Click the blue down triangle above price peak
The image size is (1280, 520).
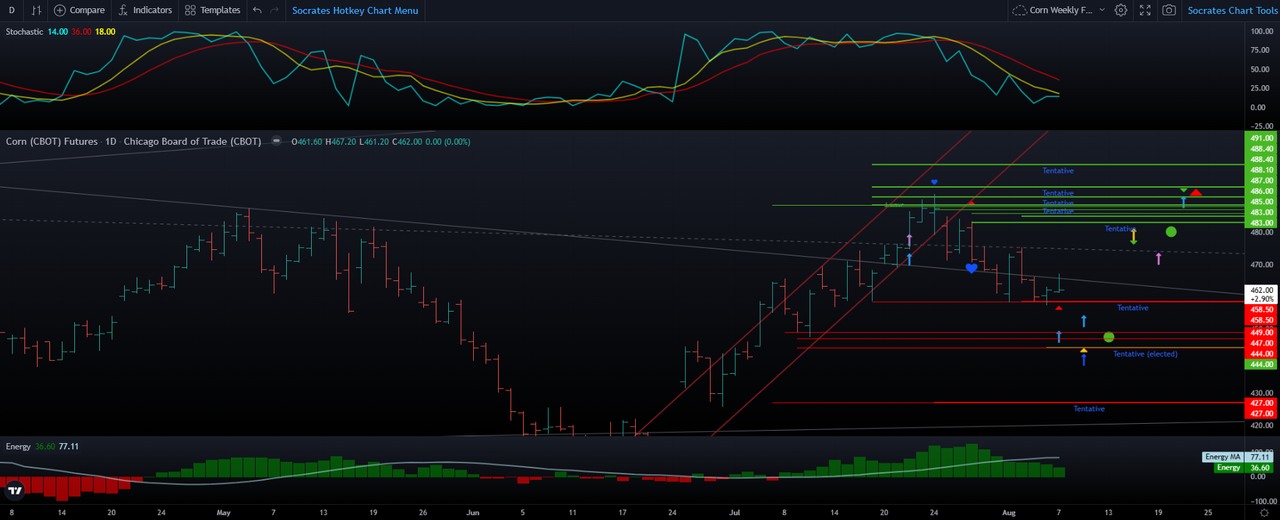coord(934,182)
